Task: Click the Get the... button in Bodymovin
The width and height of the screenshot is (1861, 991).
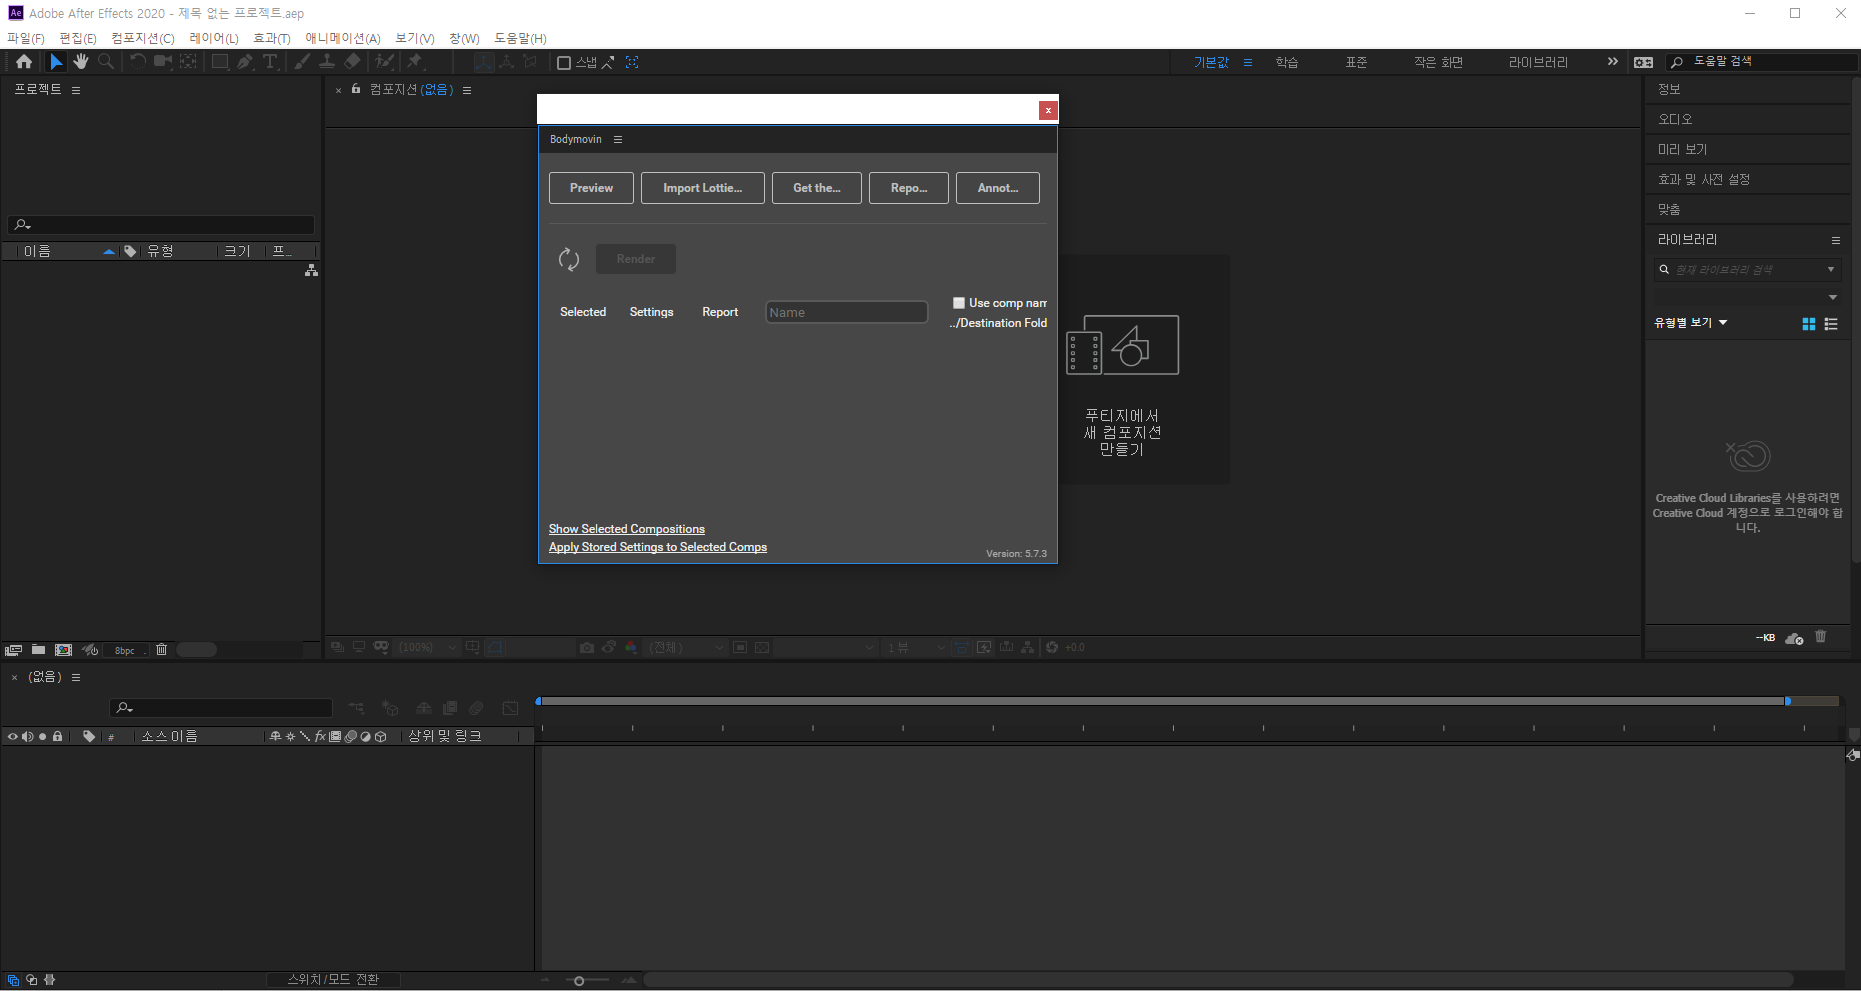Action: (817, 188)
